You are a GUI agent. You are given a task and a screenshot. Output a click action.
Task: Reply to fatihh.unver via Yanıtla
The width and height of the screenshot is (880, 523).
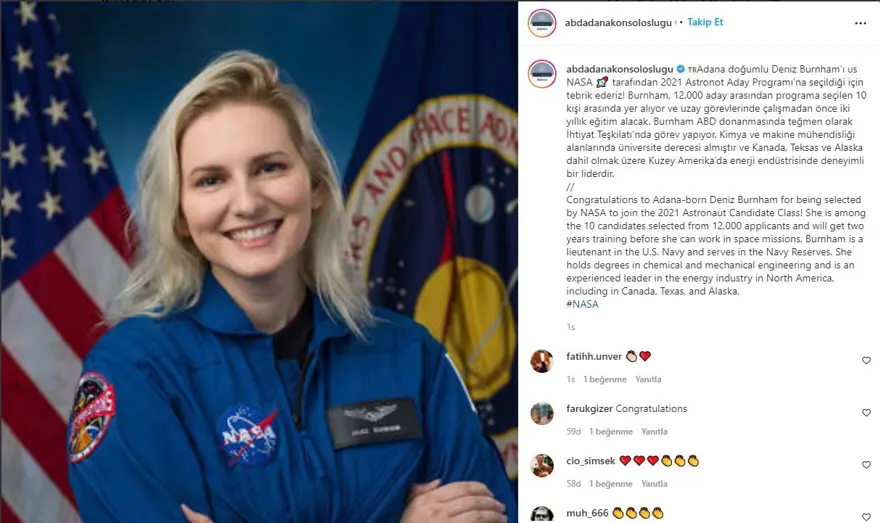tap(648, 379)
